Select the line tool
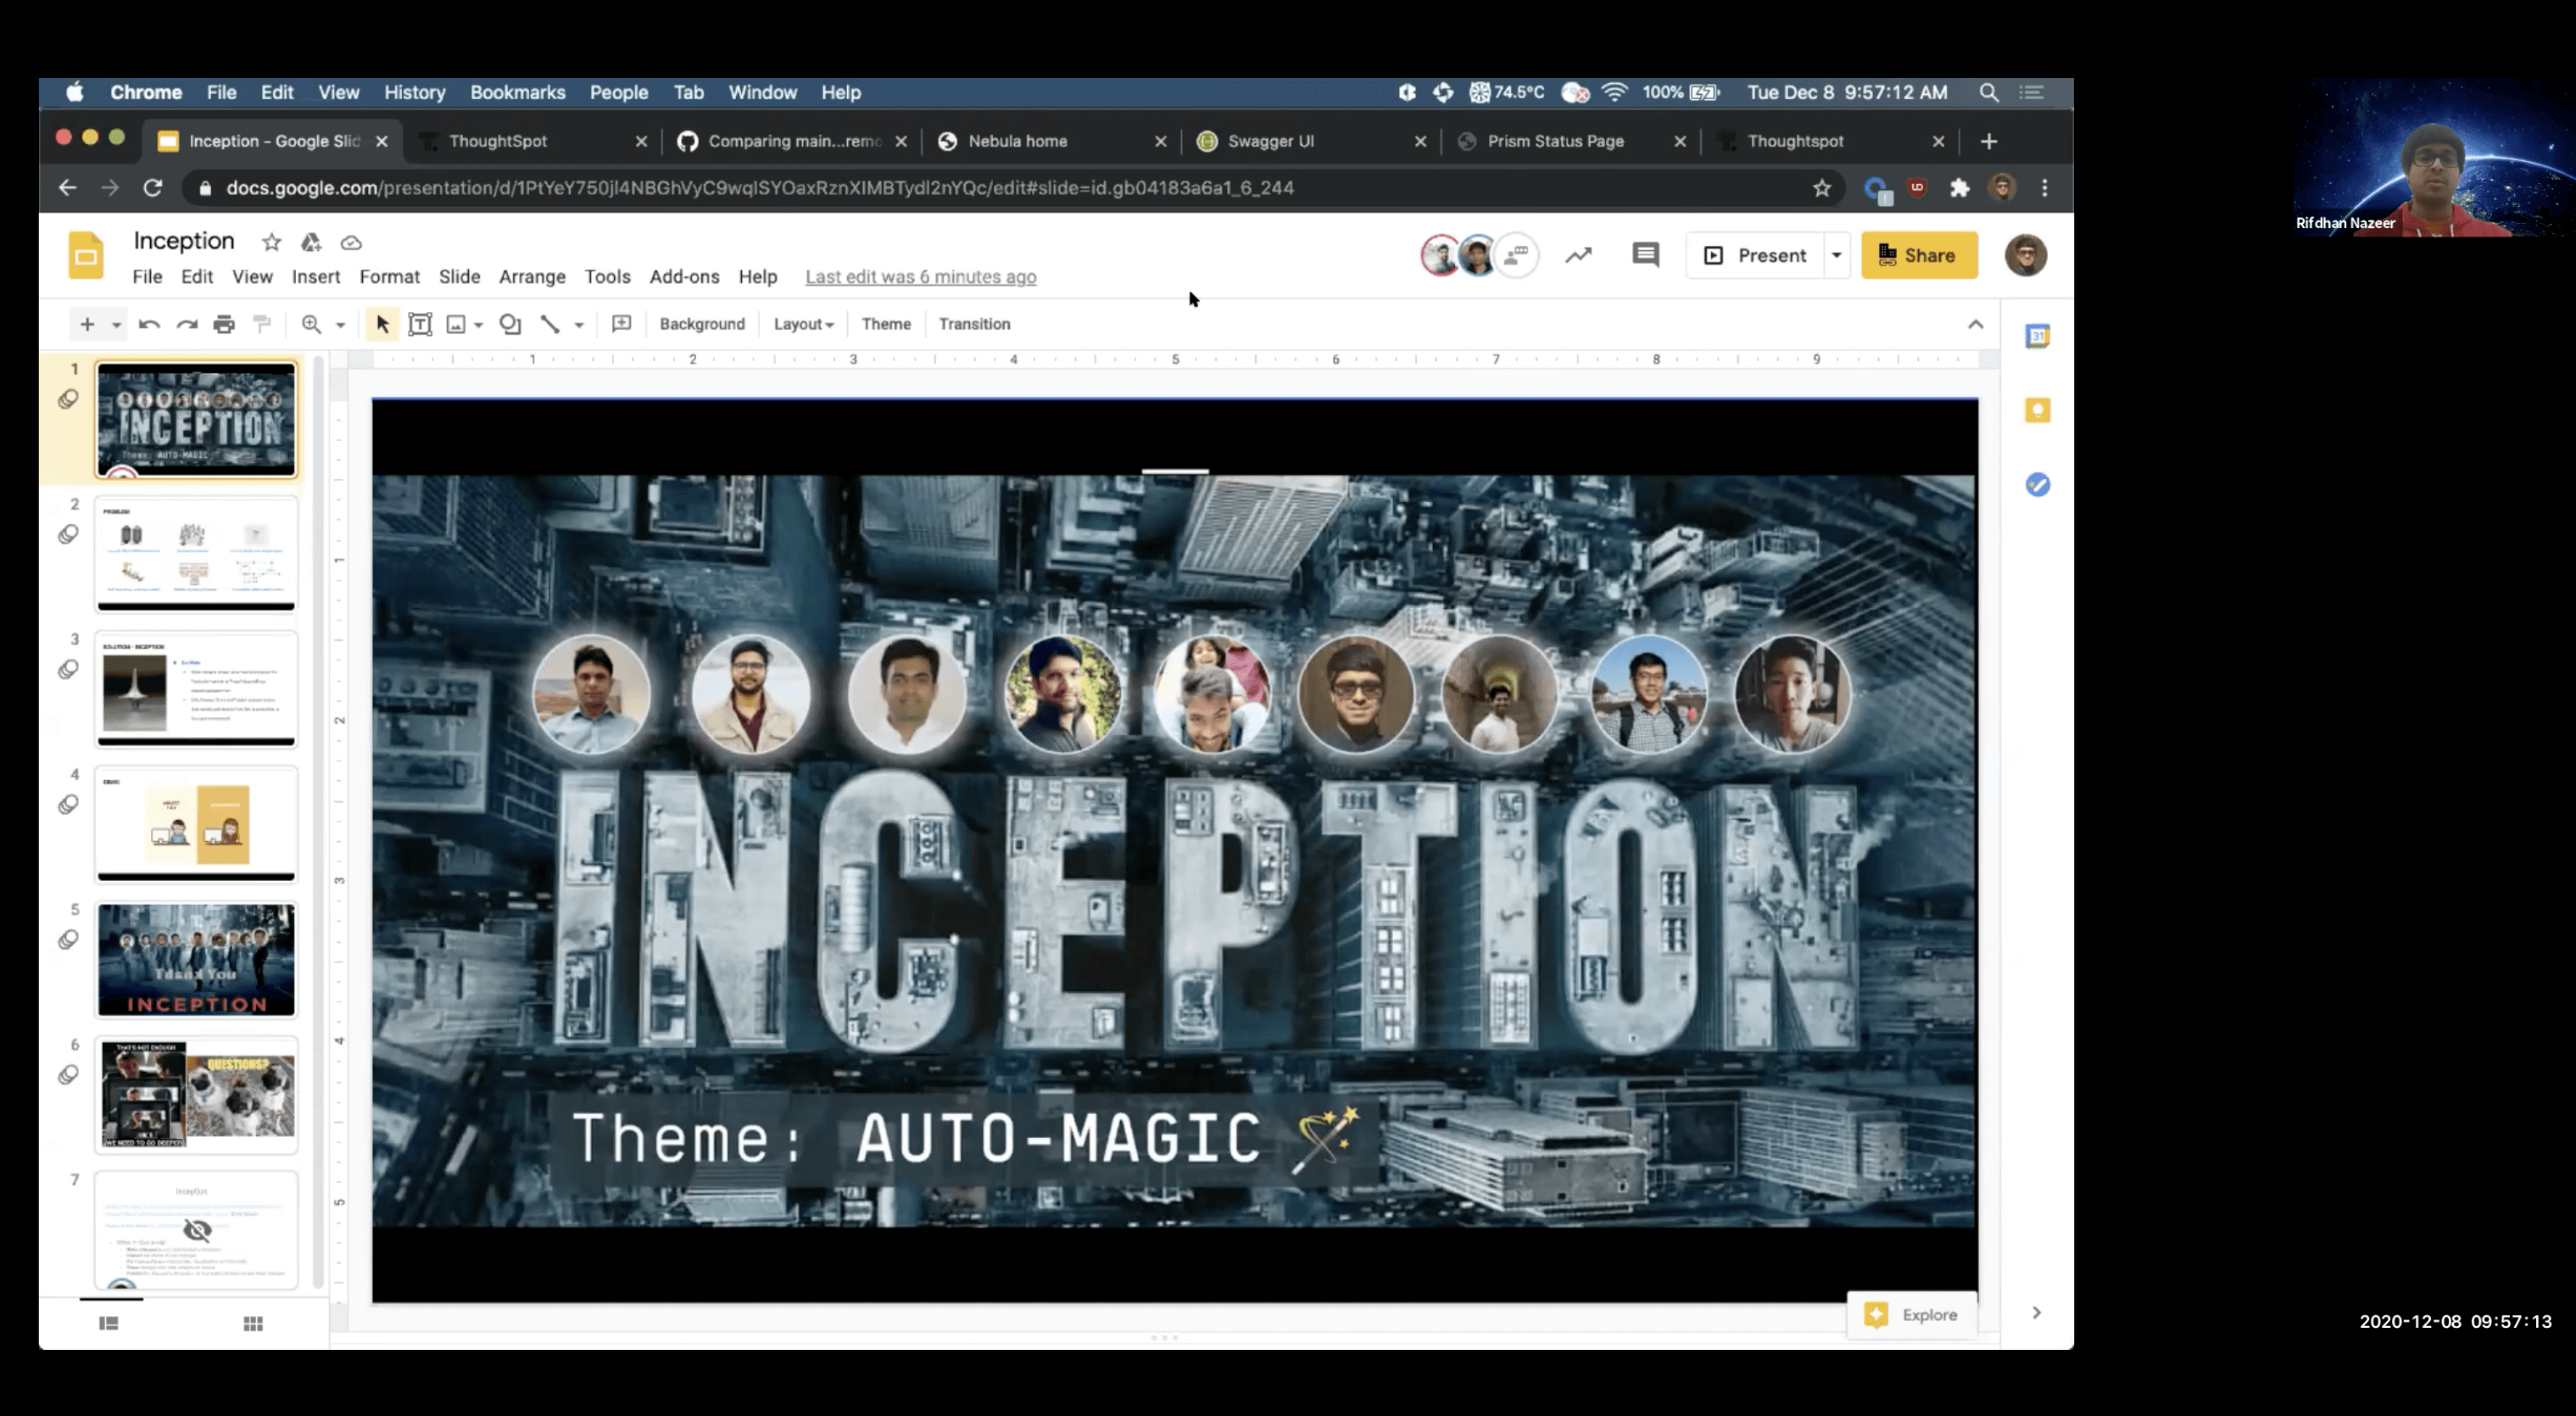This screenshot has width=2576, height=1416. click(x=550, y=324)
